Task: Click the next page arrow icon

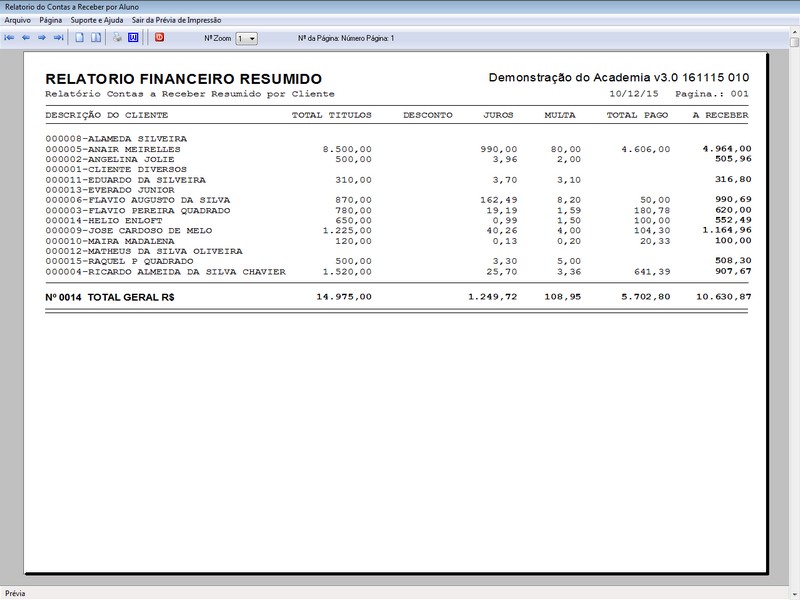Action: point(42,38)
